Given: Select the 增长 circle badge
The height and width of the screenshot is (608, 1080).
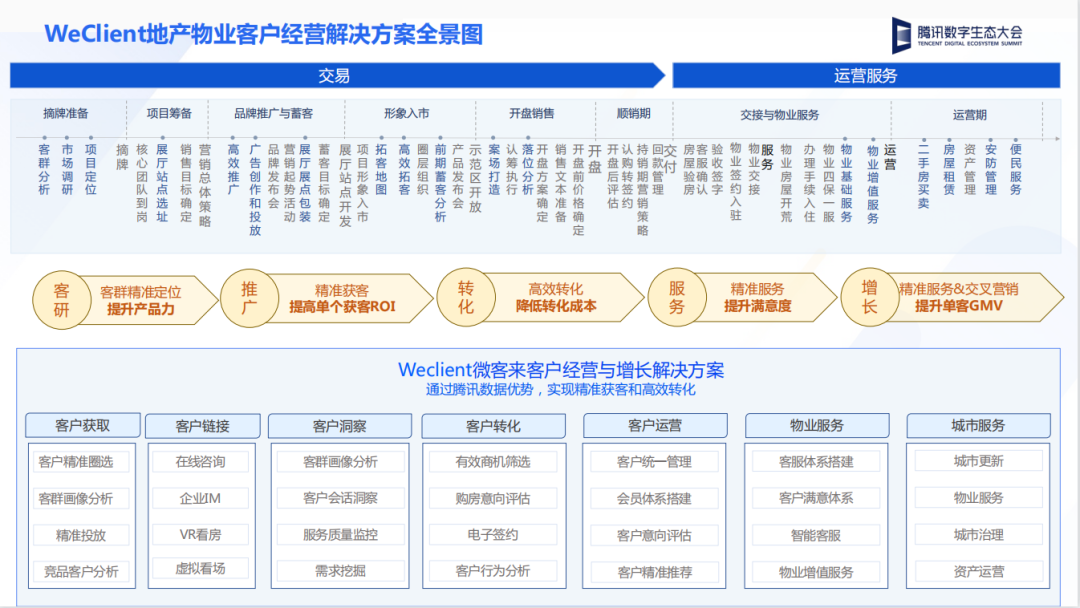Looking at the screenshot, I should pos(869,297).
